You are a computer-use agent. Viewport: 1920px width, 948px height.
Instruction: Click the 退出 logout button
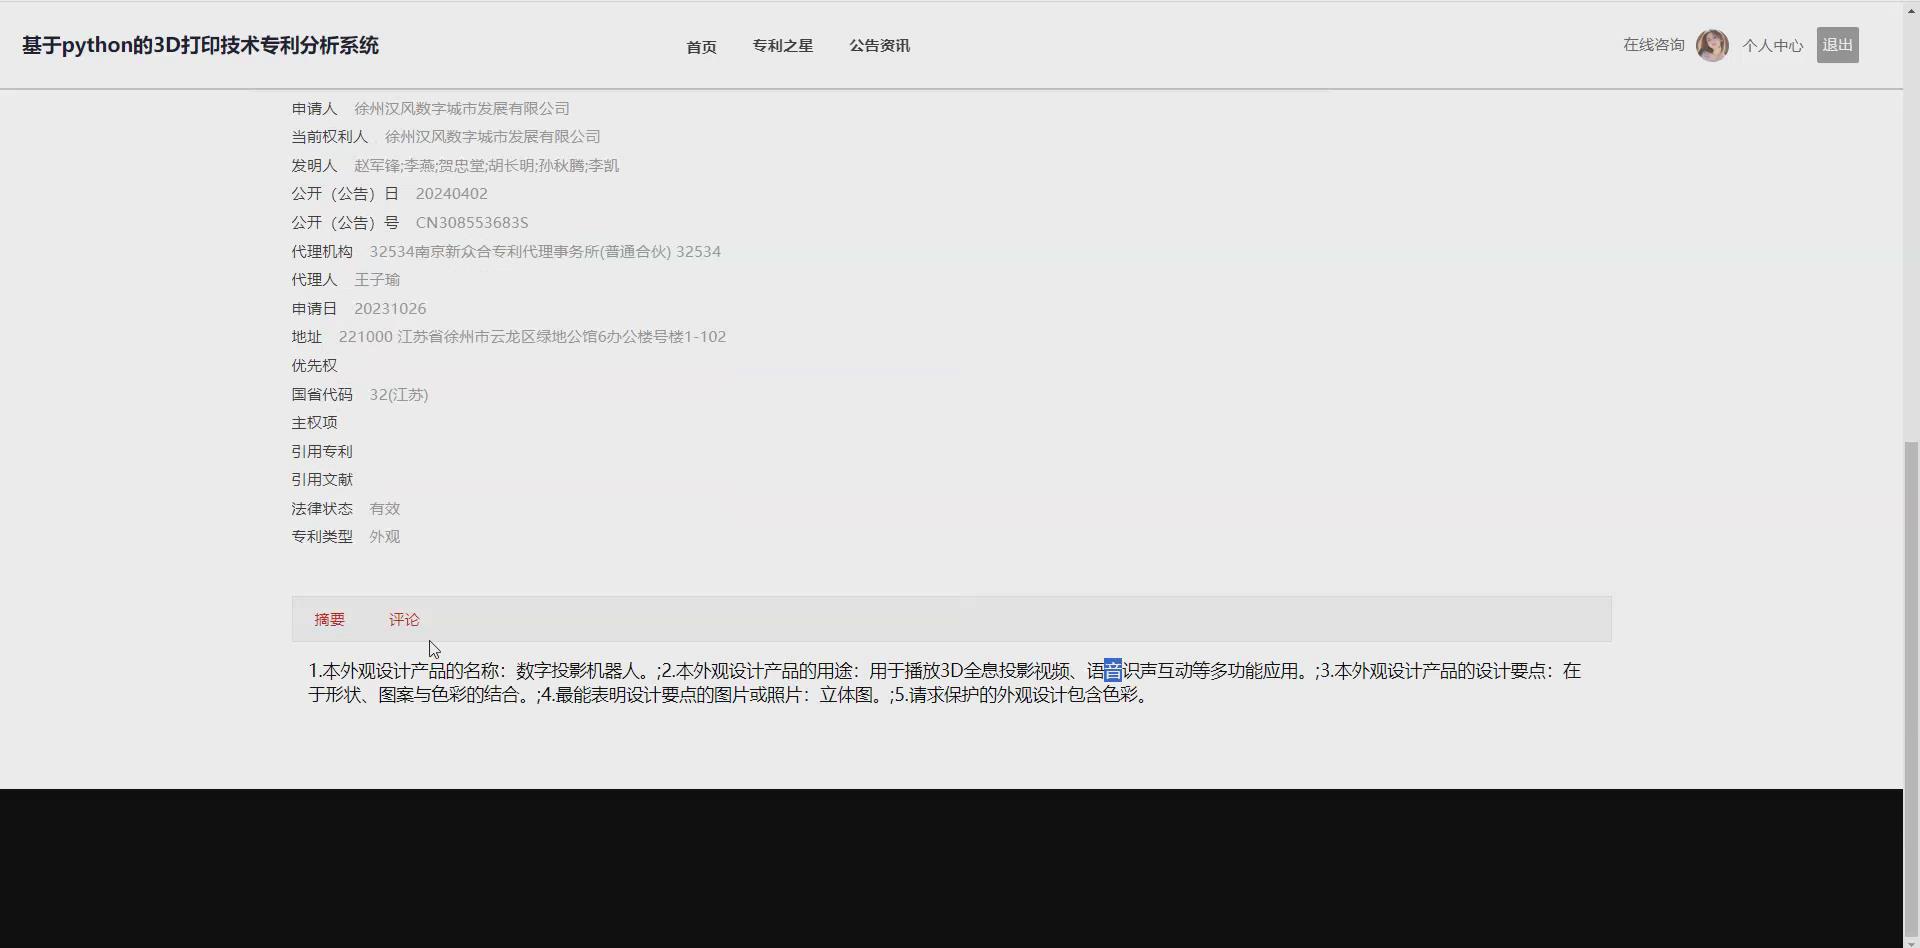(x=1838, y=44)
